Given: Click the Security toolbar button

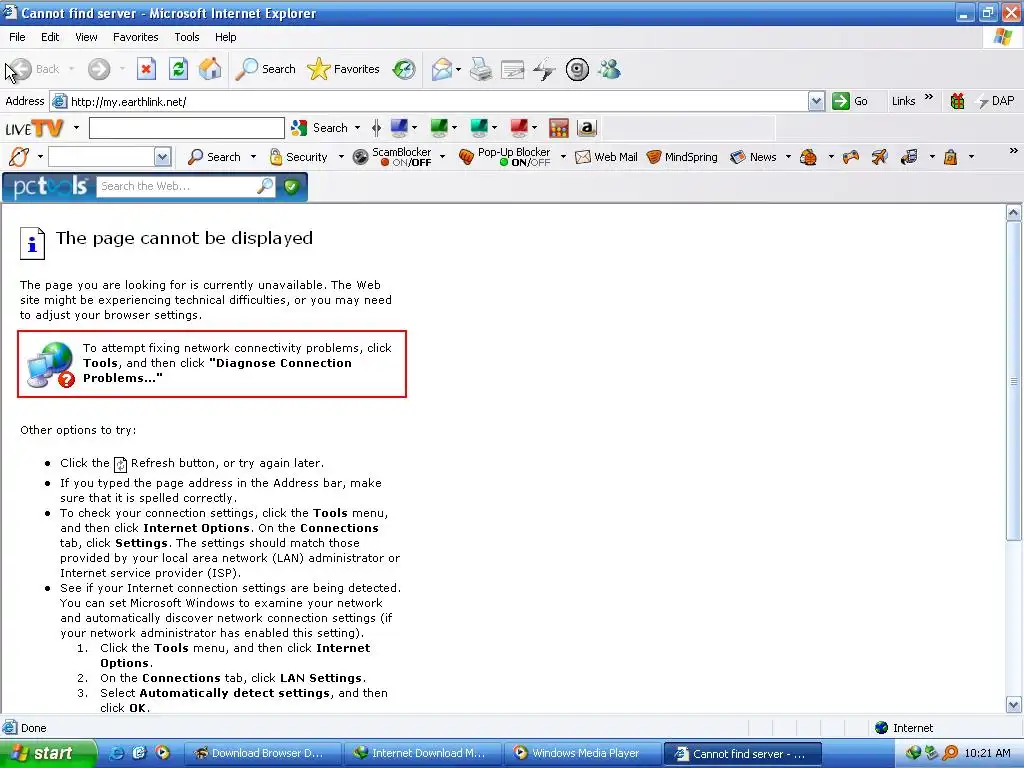Looking at the screenshot, I should 298,157.
